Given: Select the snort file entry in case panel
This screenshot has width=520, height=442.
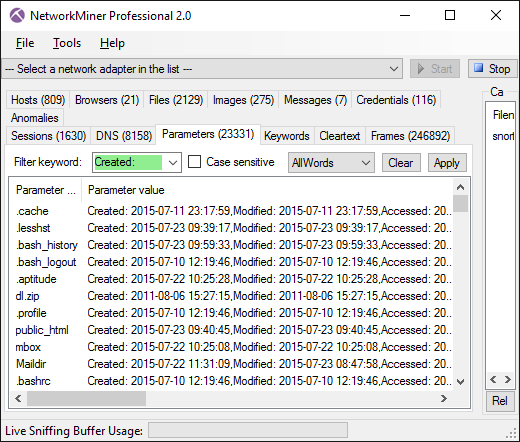Looking at the screenshot, I should (503, 136).
